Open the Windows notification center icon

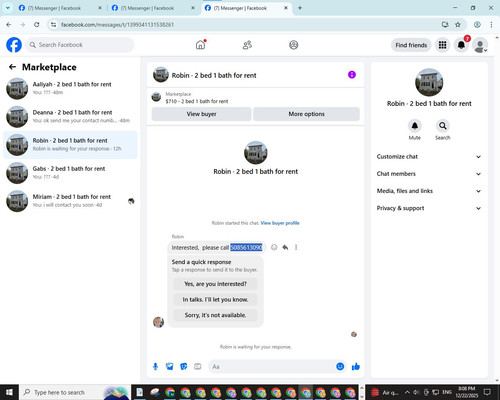[x=487, y=392]
